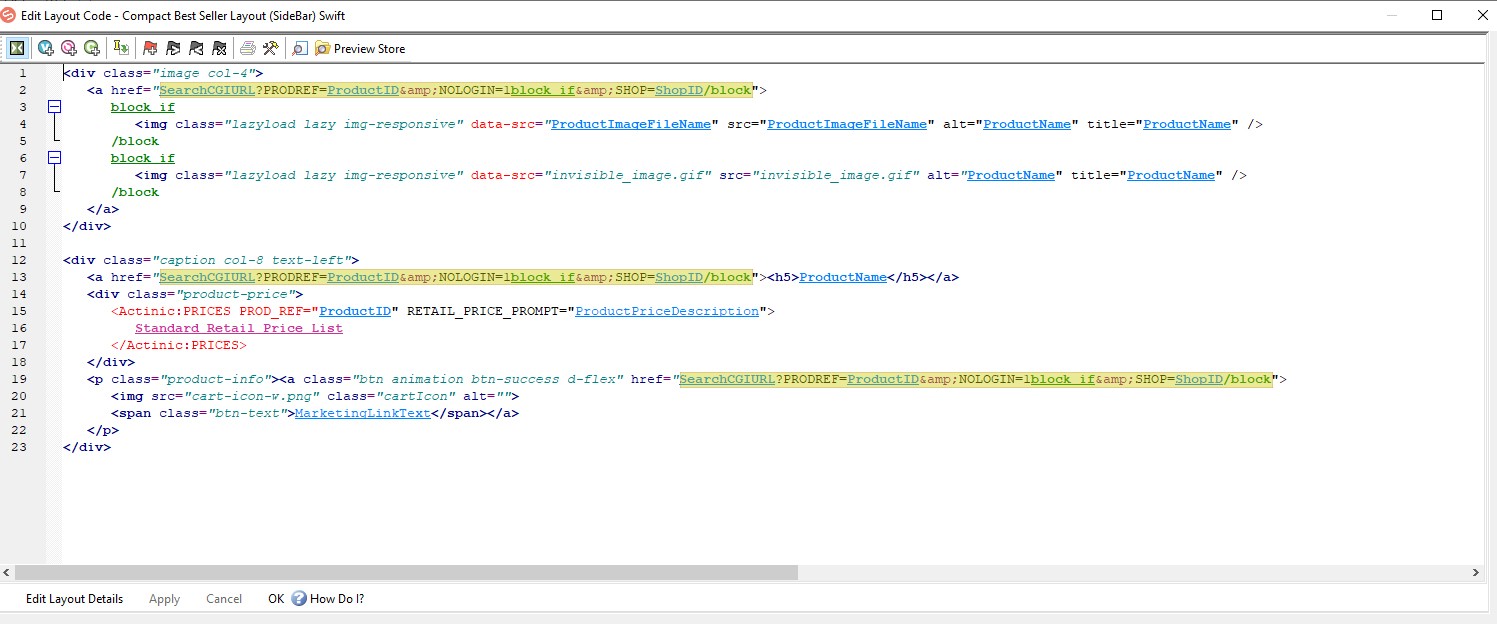The height and width of the screenshot is (624, 1497).
Task: Click the insert variable icon (blue V)
Action: point(46,48)
